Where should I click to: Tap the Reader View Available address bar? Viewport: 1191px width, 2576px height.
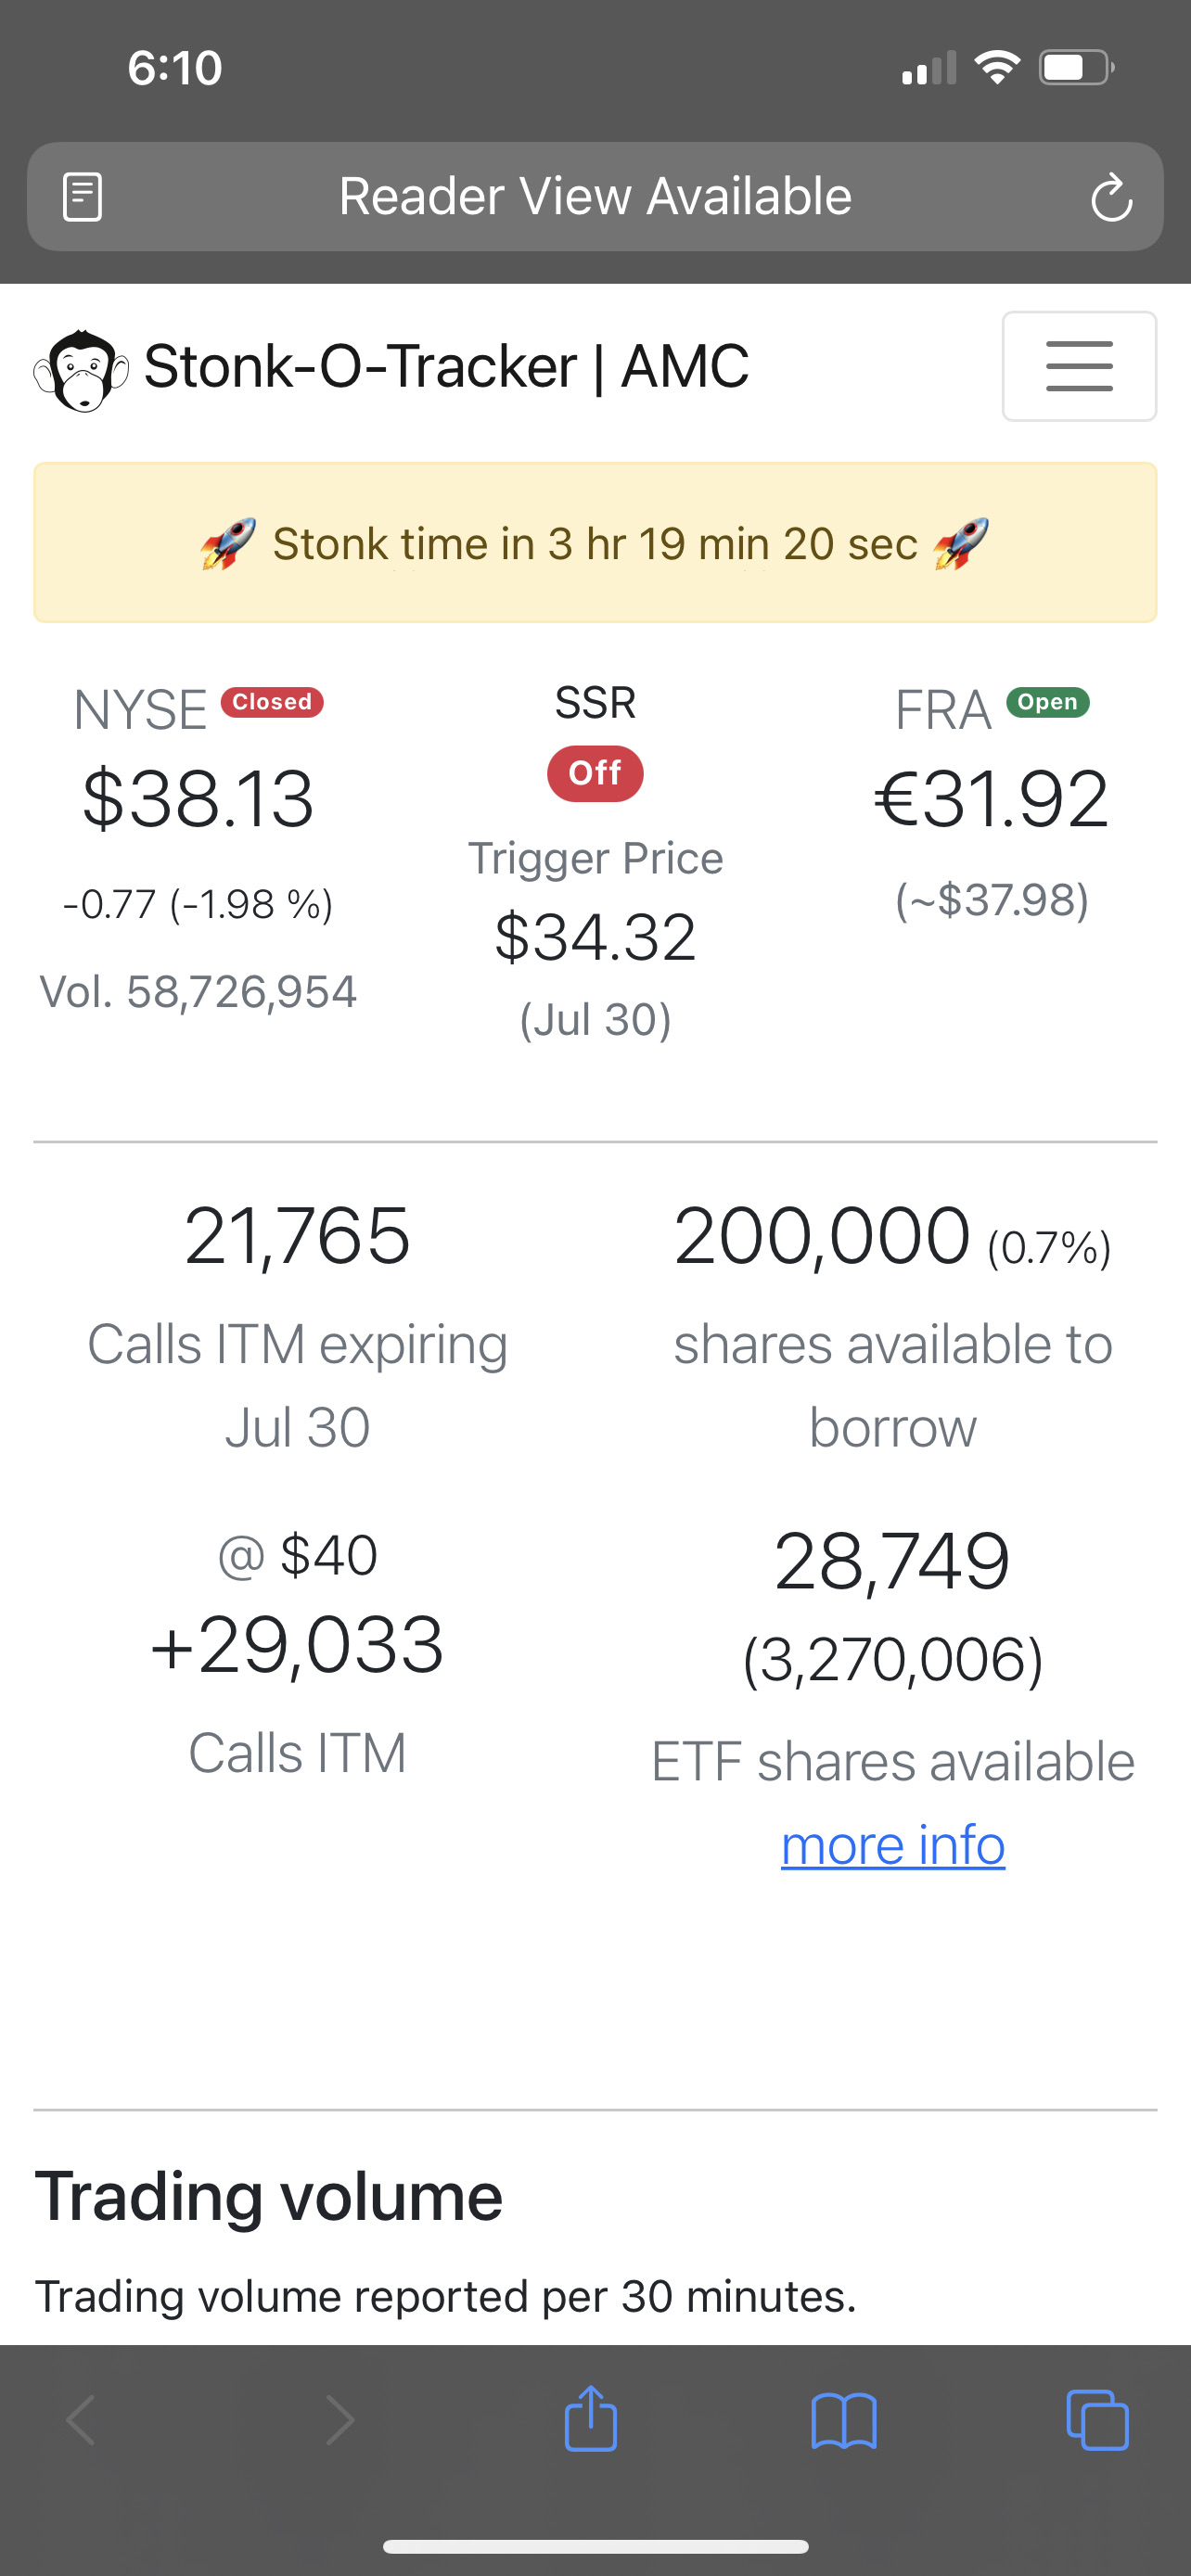(595, 196)
